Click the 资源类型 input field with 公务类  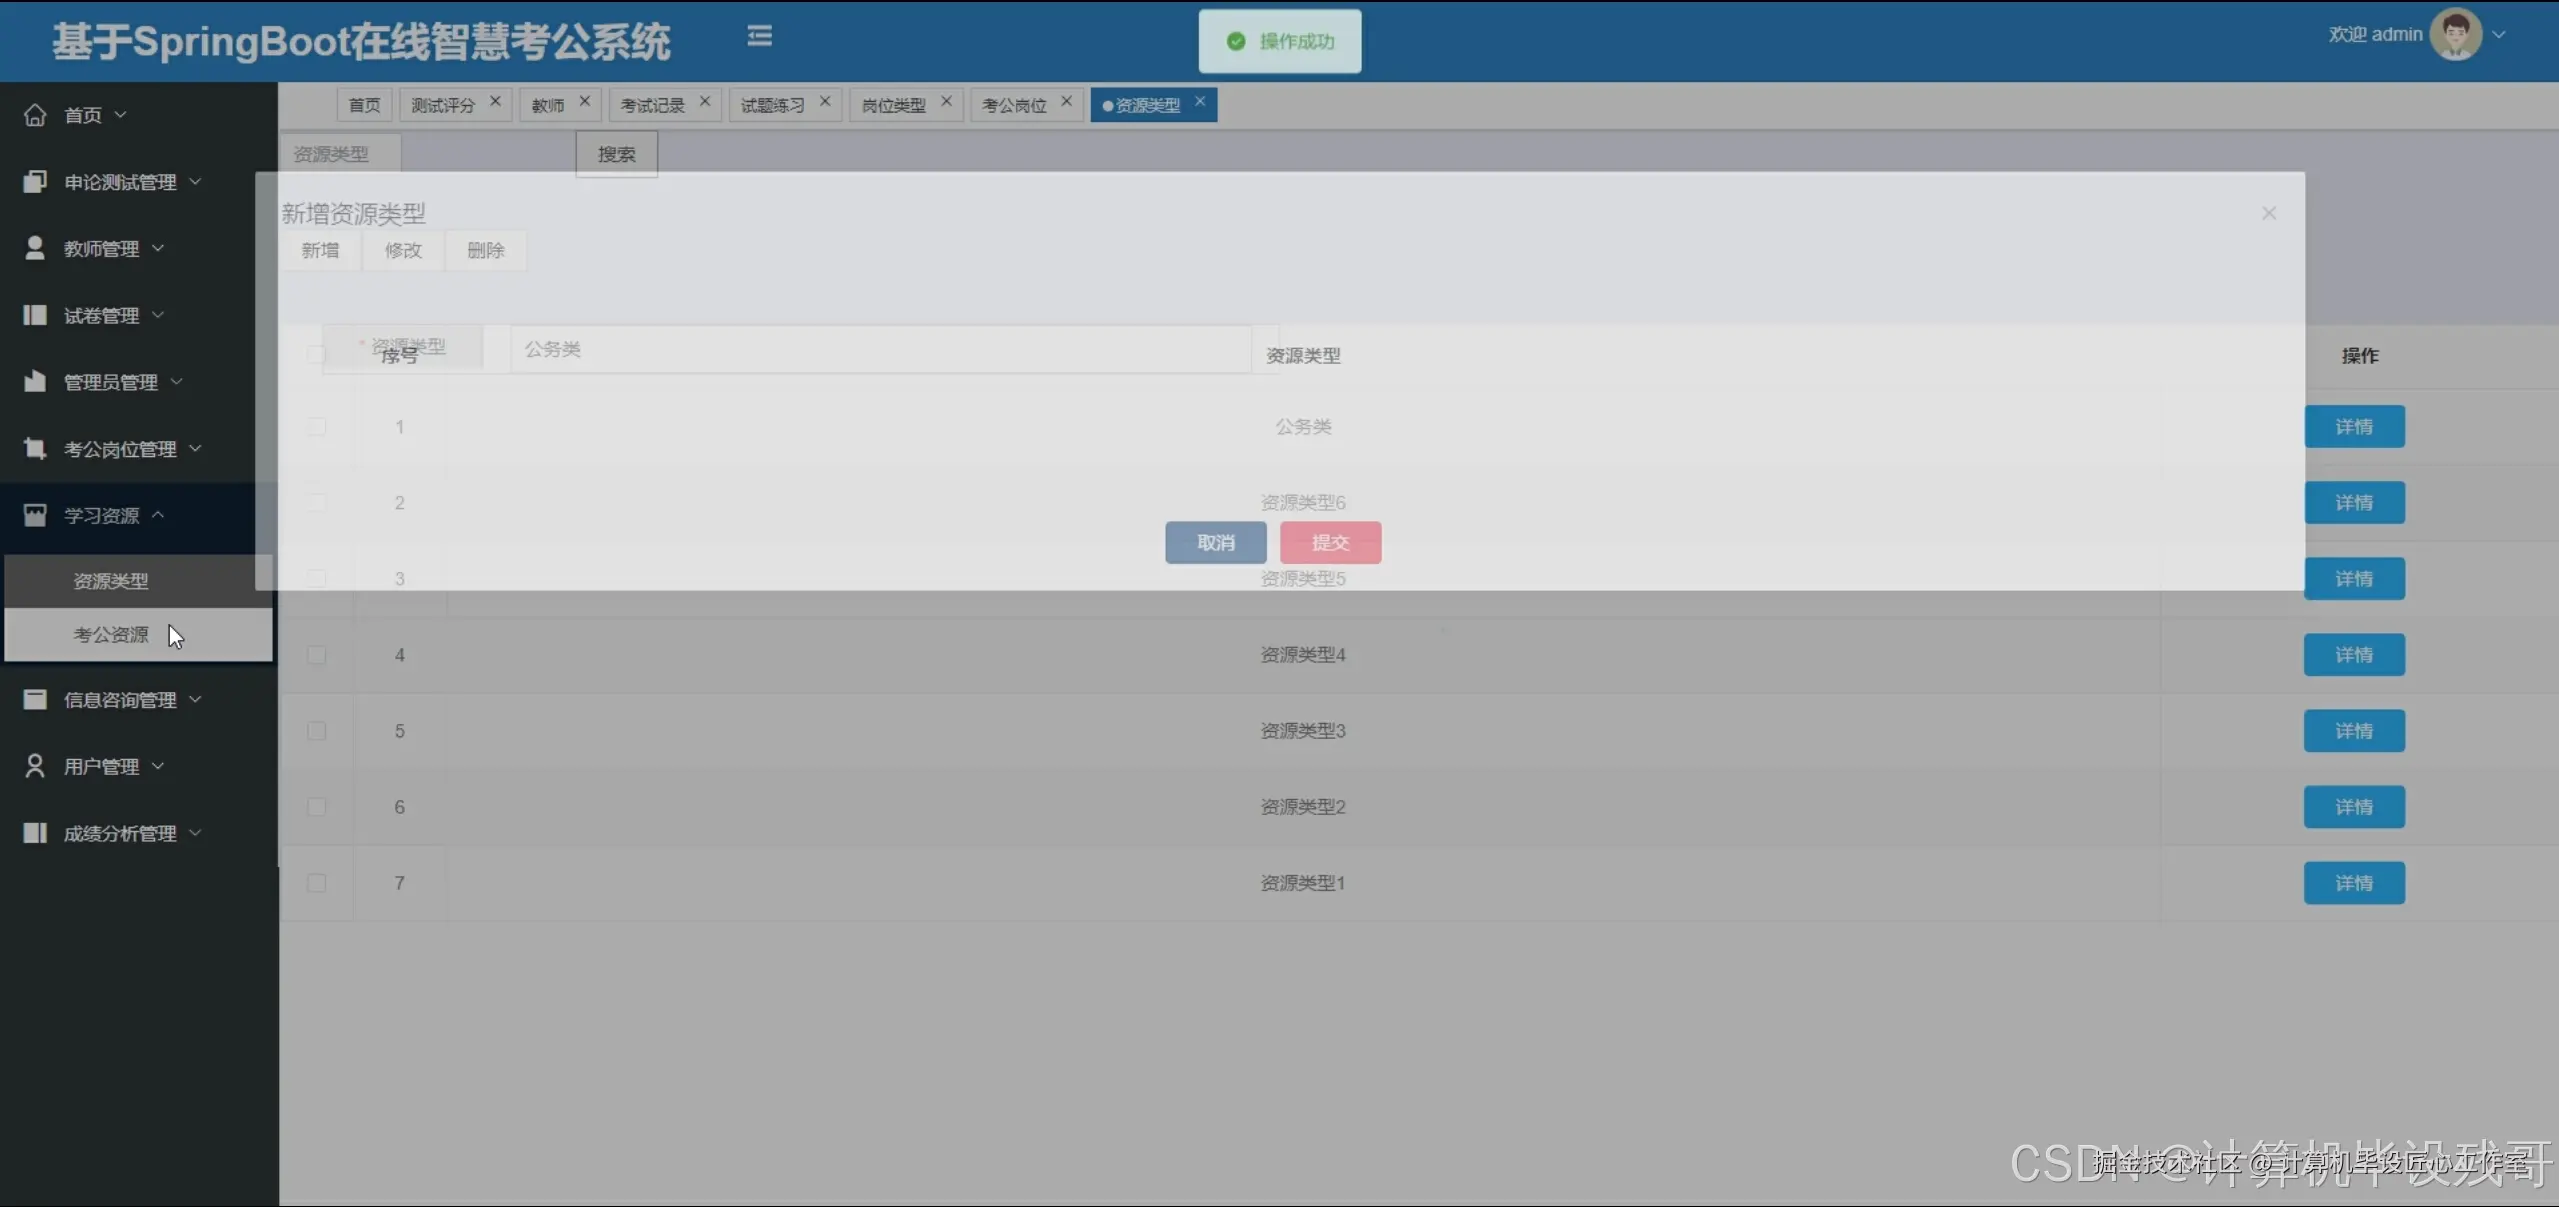click(x=880, y=349)
